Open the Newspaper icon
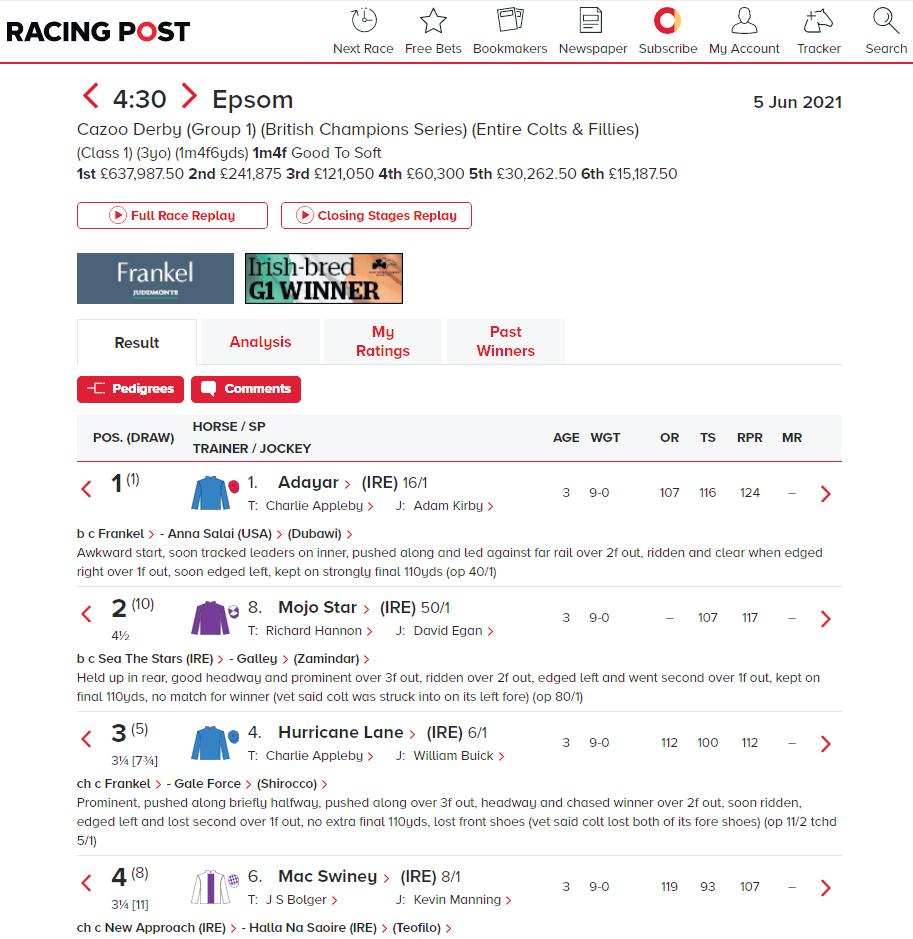The image size is (913, 939). (592, 20)
